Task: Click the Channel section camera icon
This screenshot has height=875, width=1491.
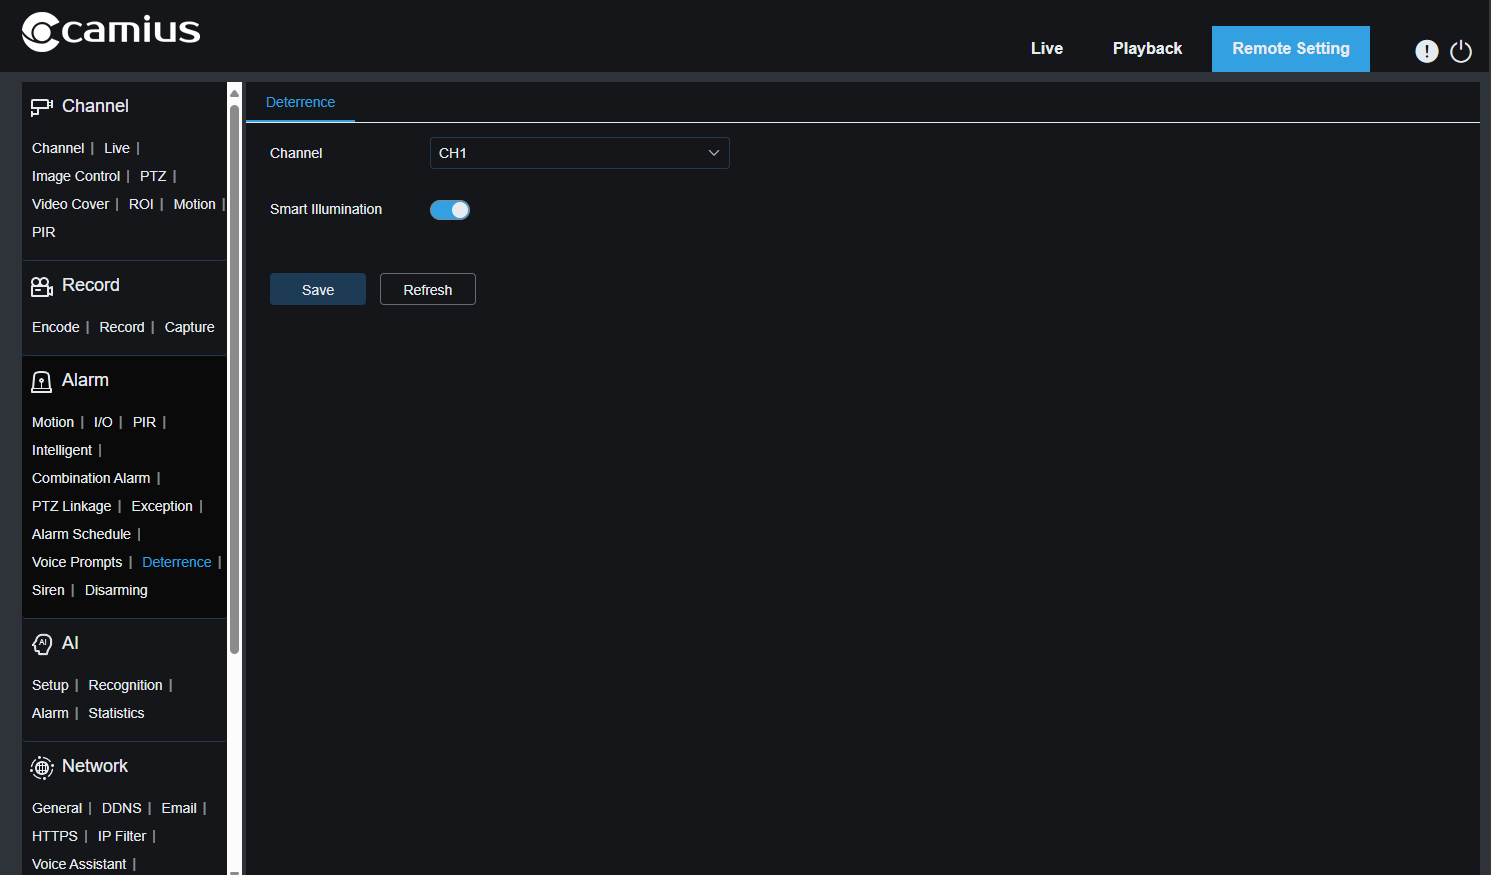Action: point(41,106)
